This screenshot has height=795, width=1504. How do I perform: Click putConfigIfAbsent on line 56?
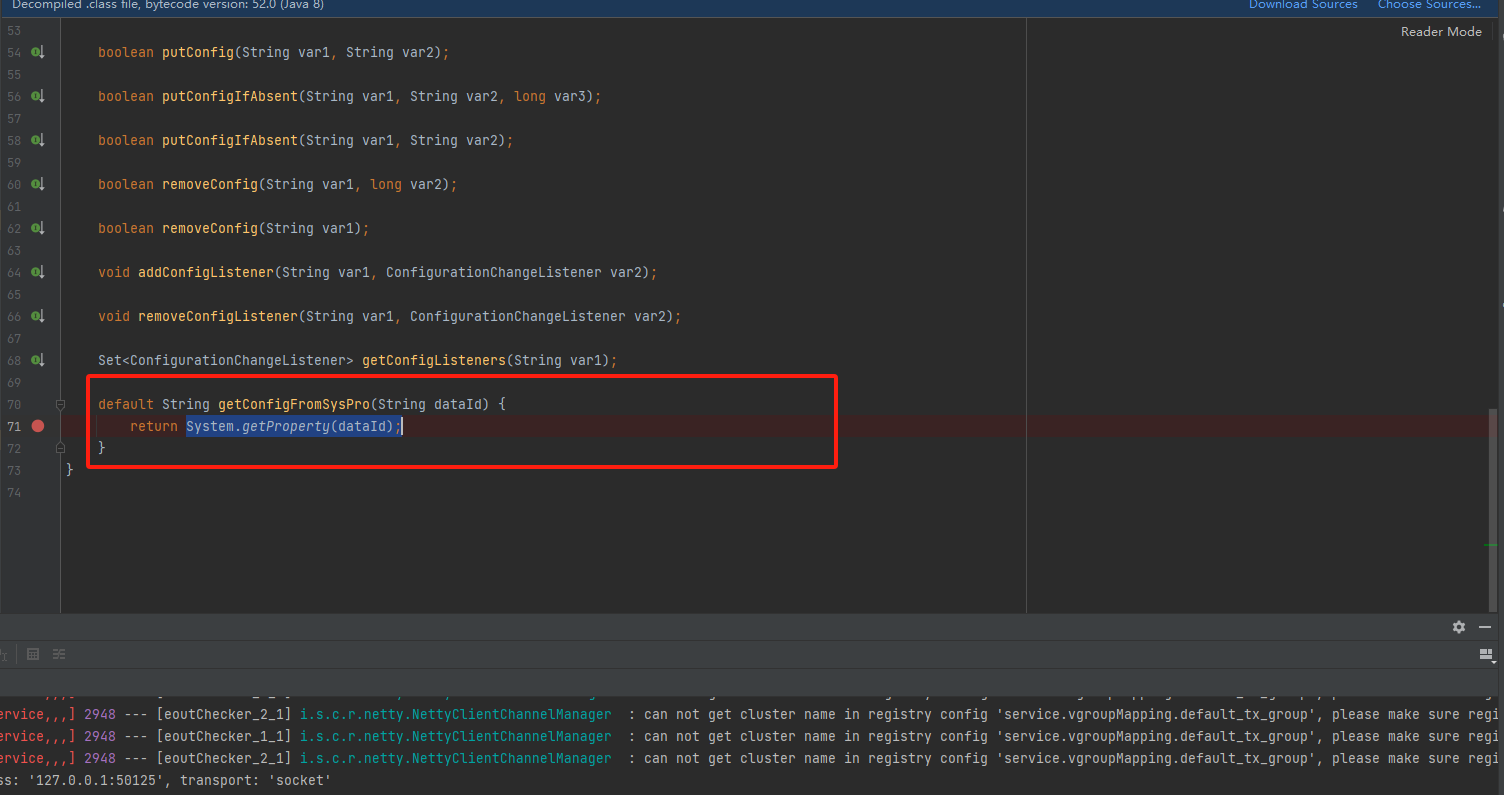pyautogui.click(x=230, y=96)
